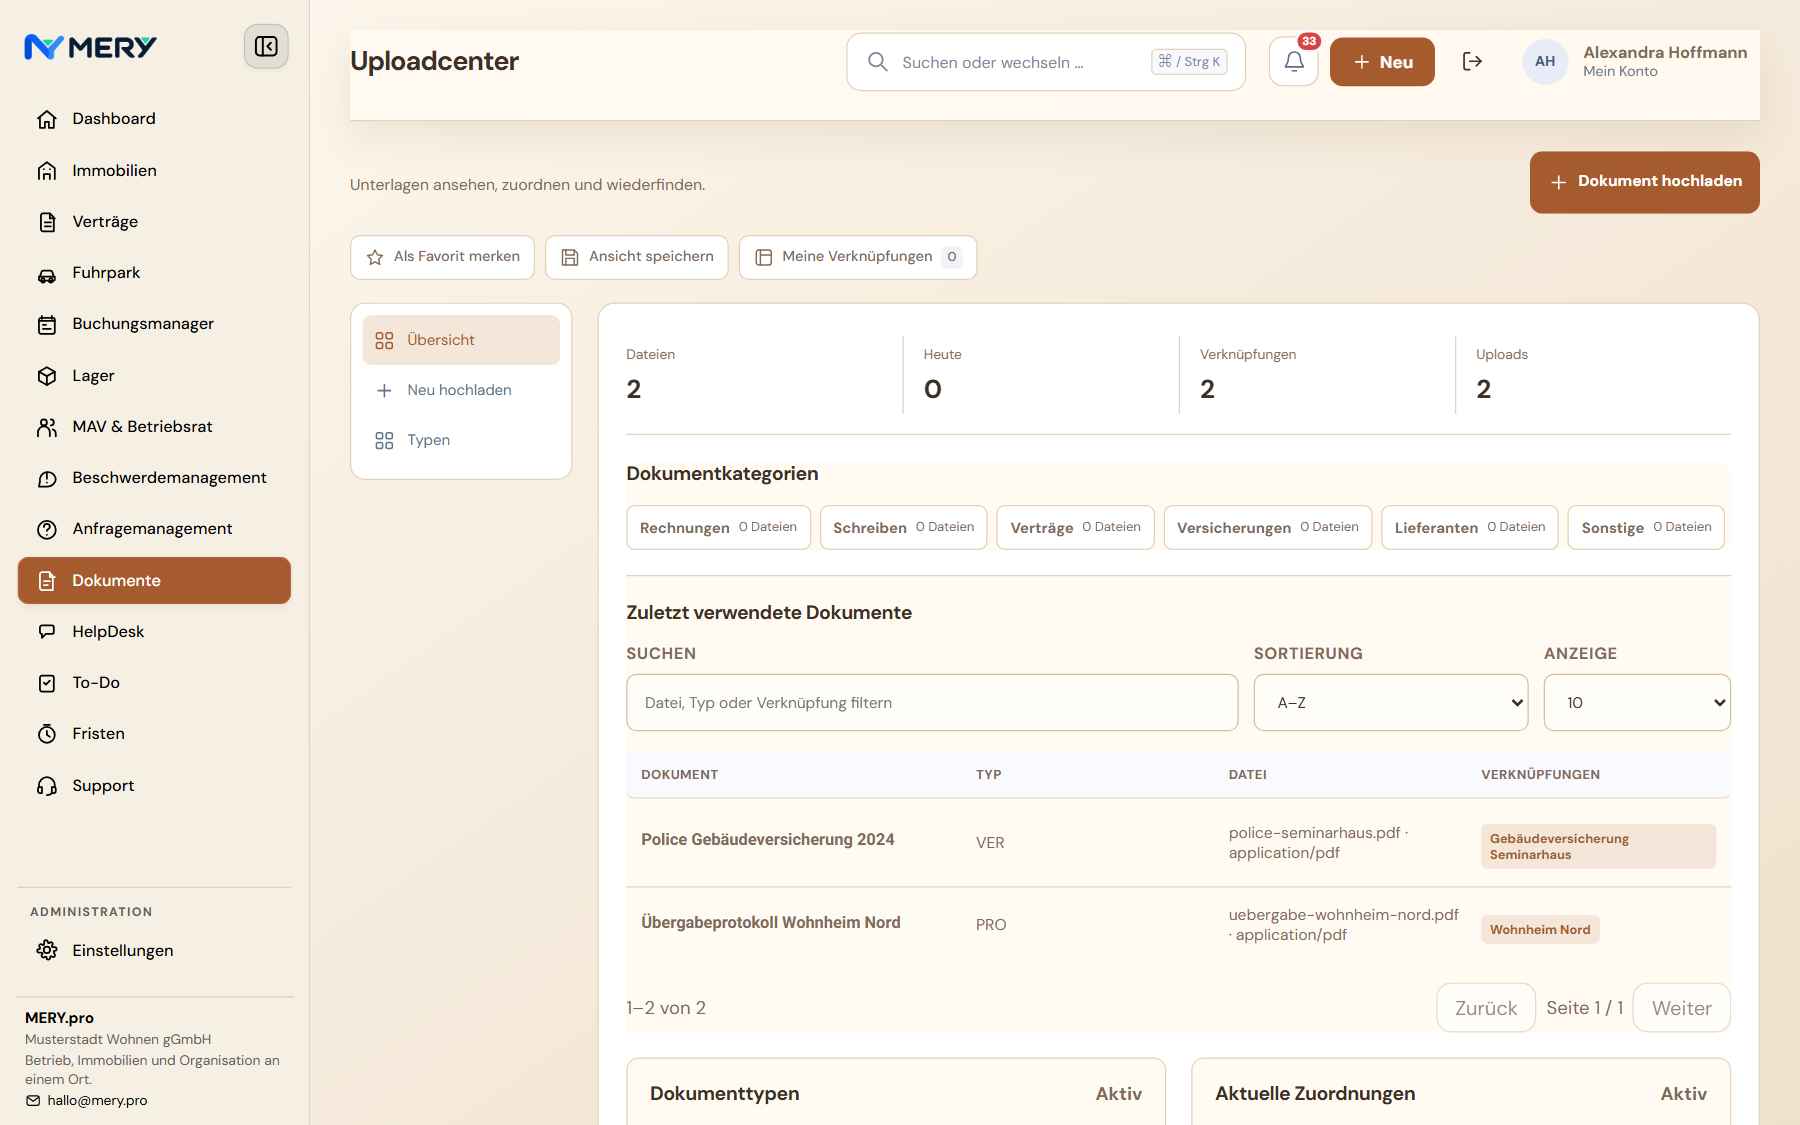Open the Sortierung A–Z dropdown
Viewport: 1800px width, 1125px height.
1390,703
